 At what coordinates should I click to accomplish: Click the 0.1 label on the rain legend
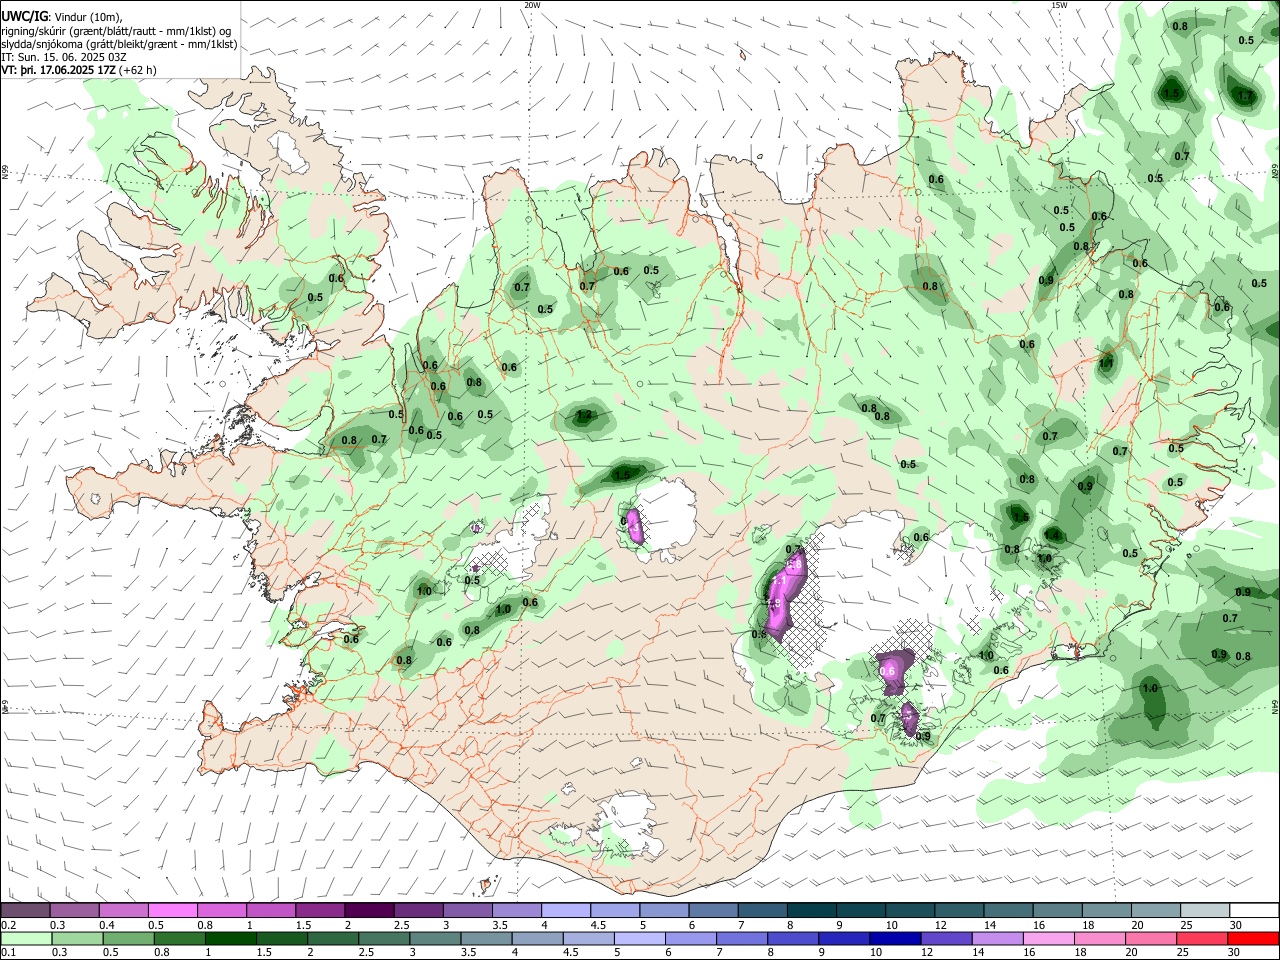(x=8, y=953)
